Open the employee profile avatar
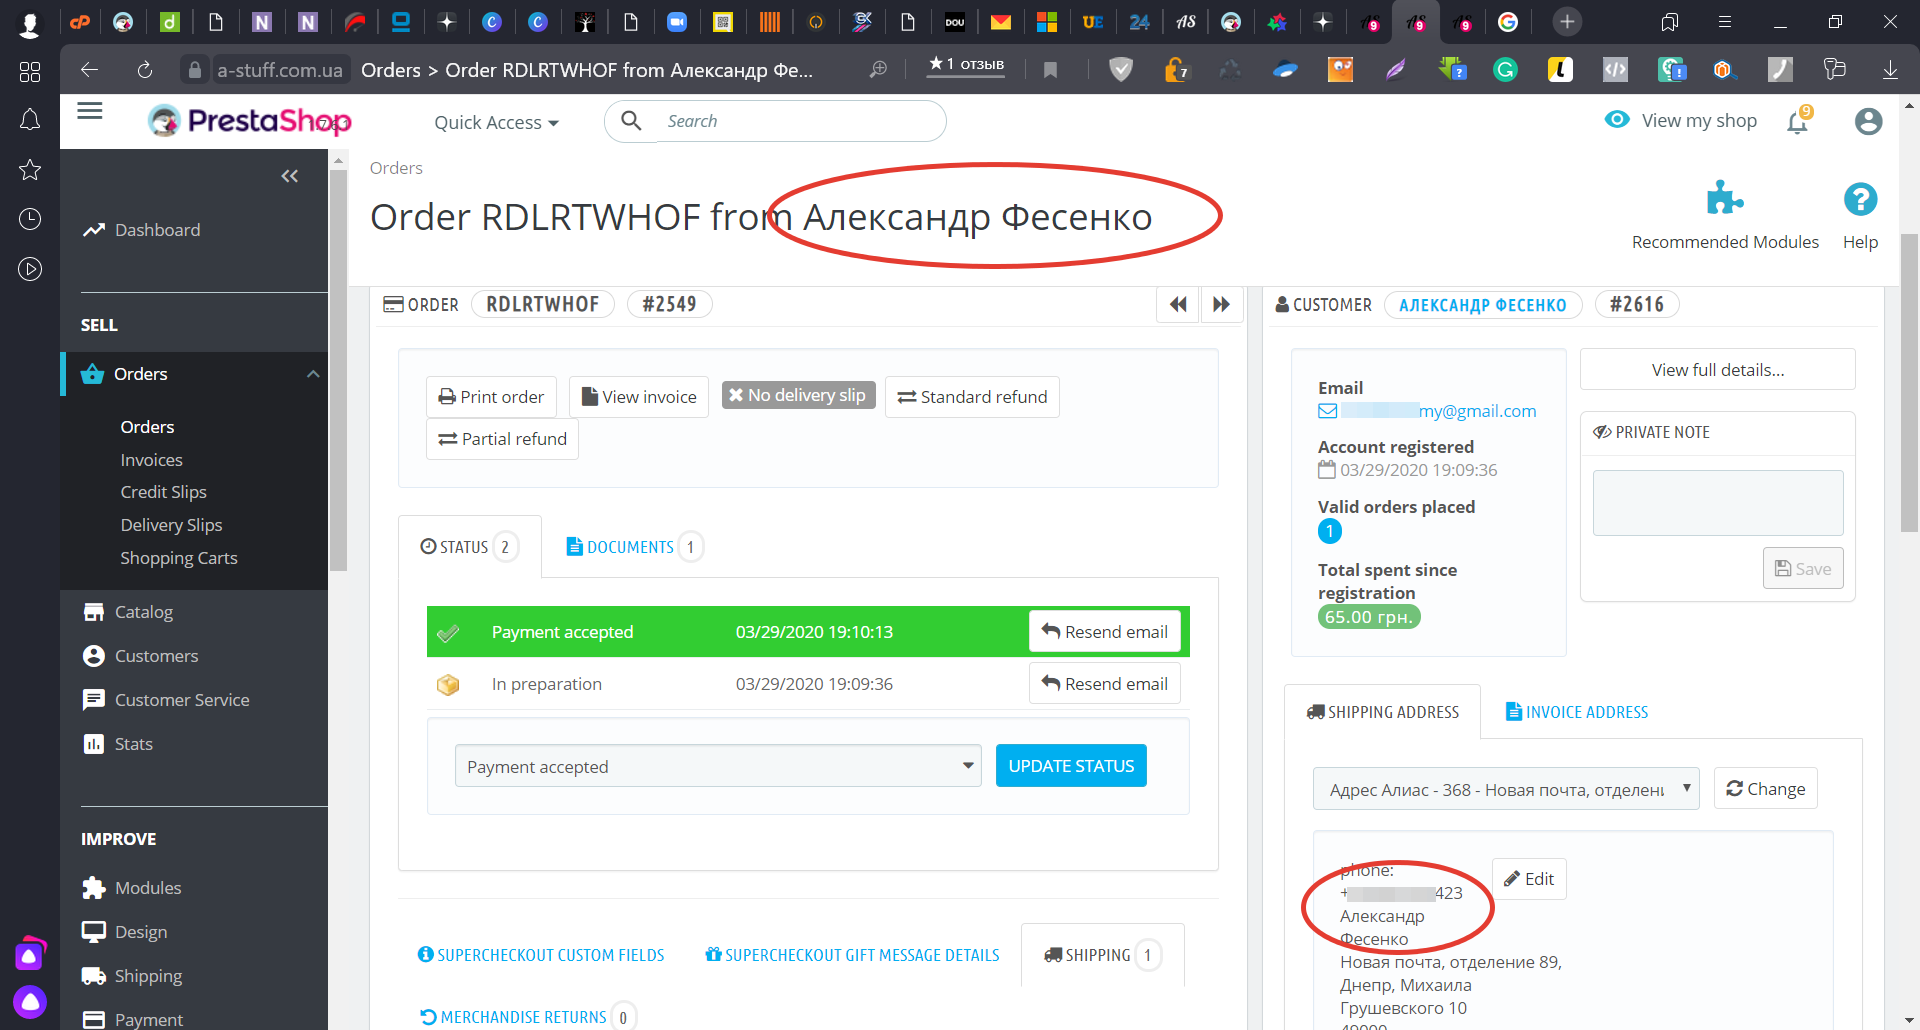This screenshot has height=1030, width=1920. tap(1868, 121)
